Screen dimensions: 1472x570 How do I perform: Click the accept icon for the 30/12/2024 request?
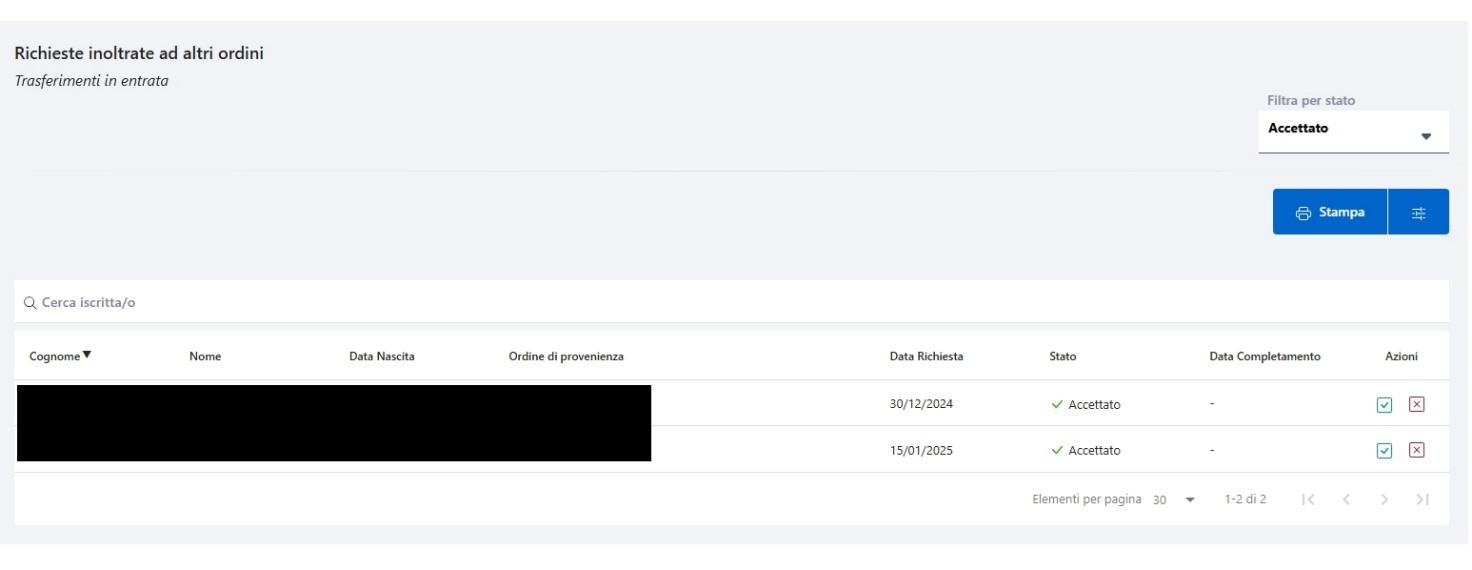coord(1384,404)
